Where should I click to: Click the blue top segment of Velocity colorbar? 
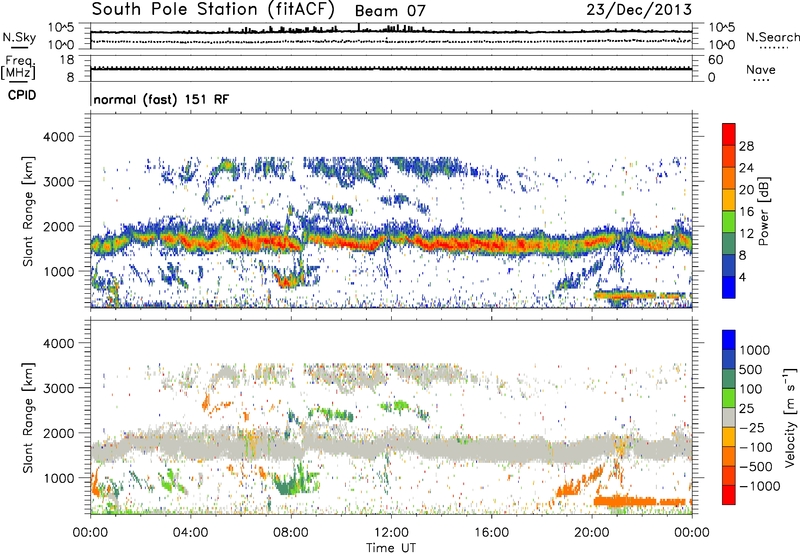point(729,340)
